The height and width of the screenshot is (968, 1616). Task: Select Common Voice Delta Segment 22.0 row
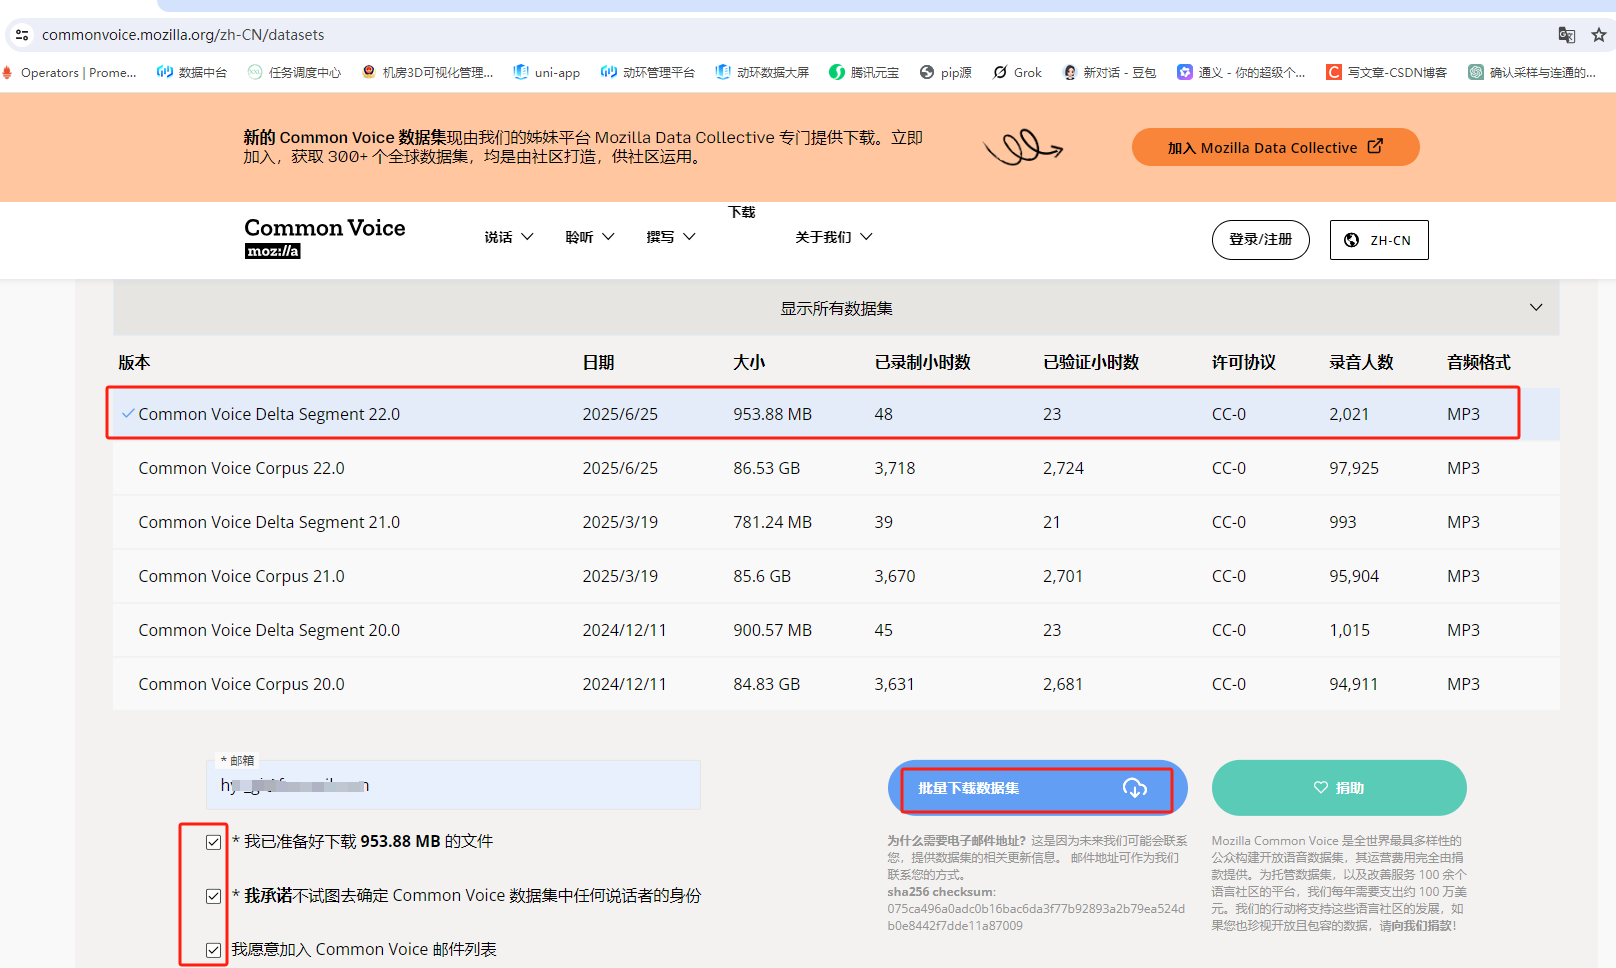836,413
